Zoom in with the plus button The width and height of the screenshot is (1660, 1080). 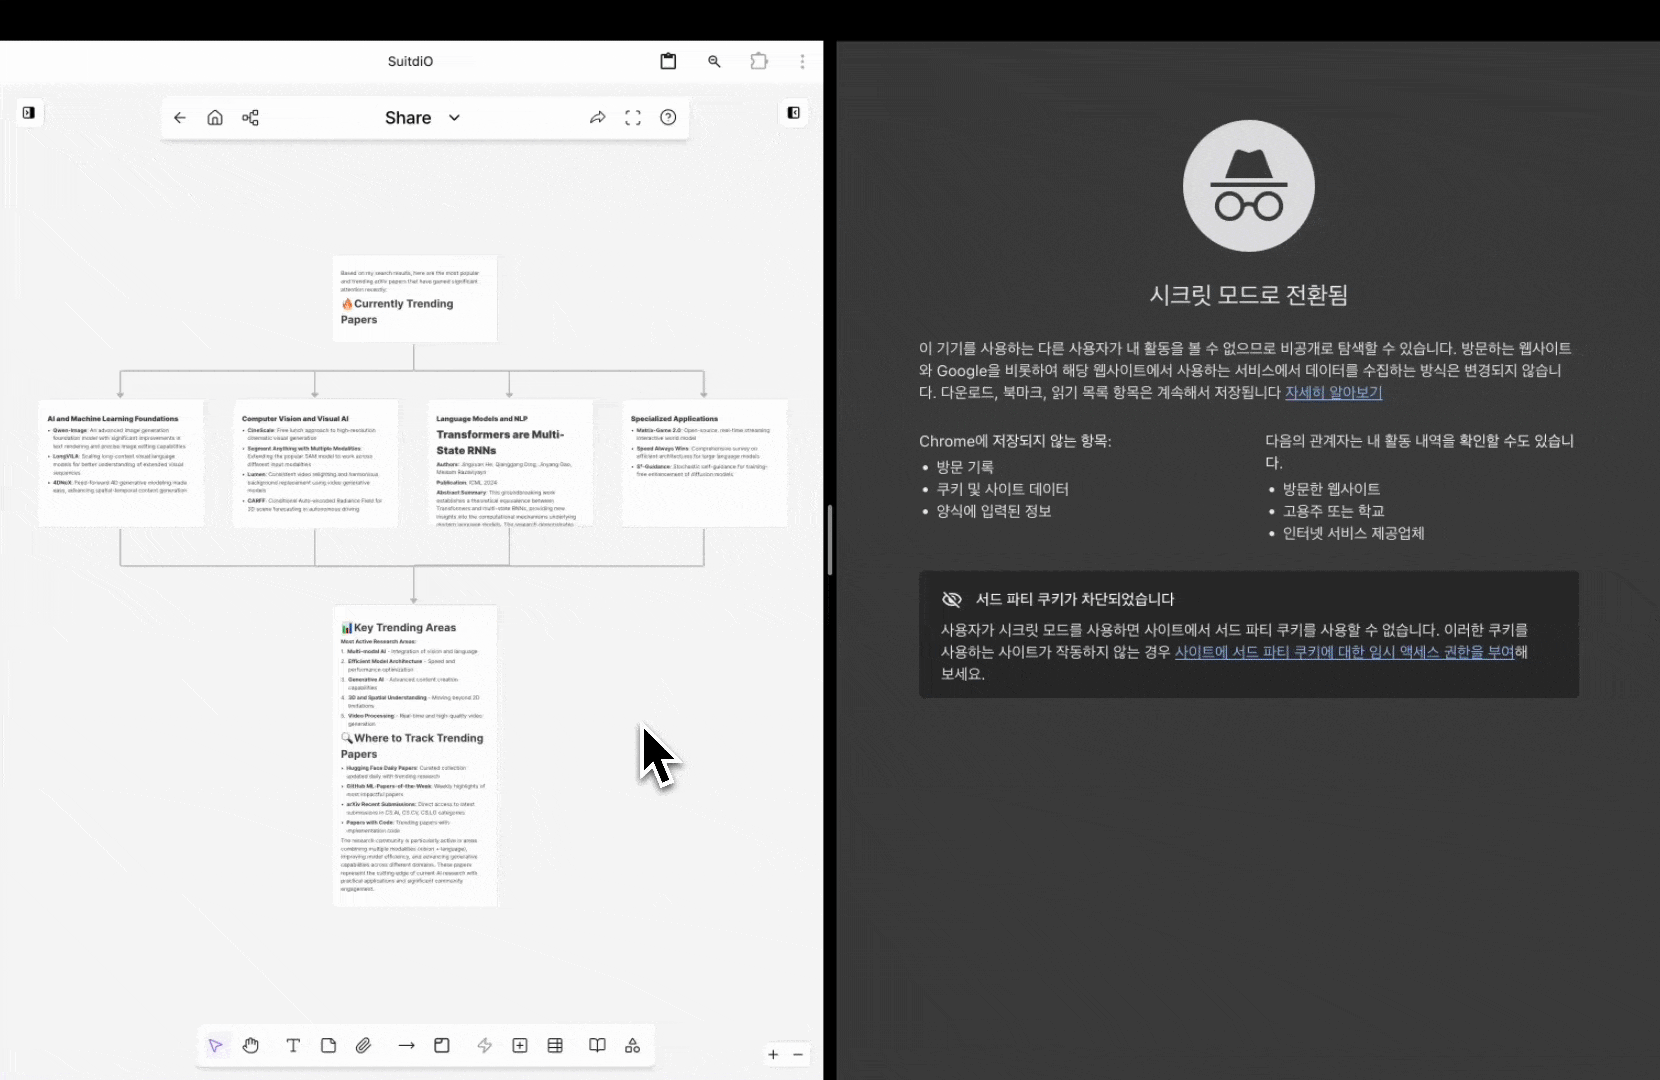click(773, 1054)
